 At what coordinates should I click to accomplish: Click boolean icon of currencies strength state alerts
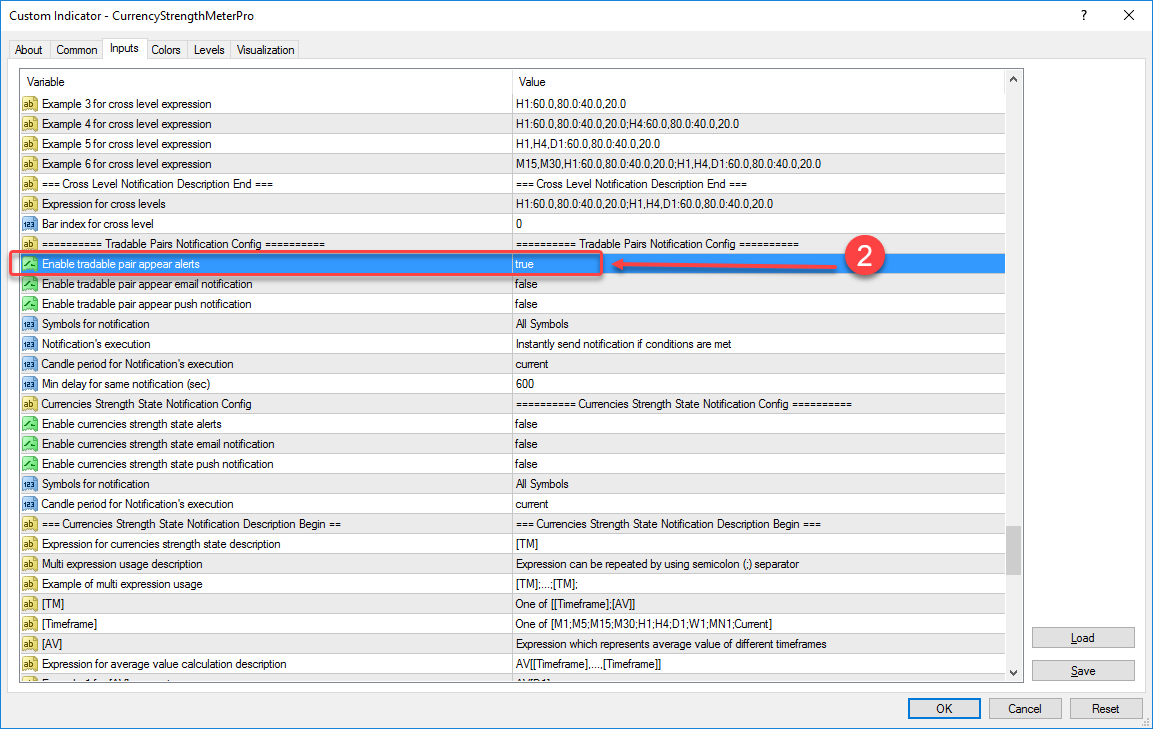click(x=29, y=424)
